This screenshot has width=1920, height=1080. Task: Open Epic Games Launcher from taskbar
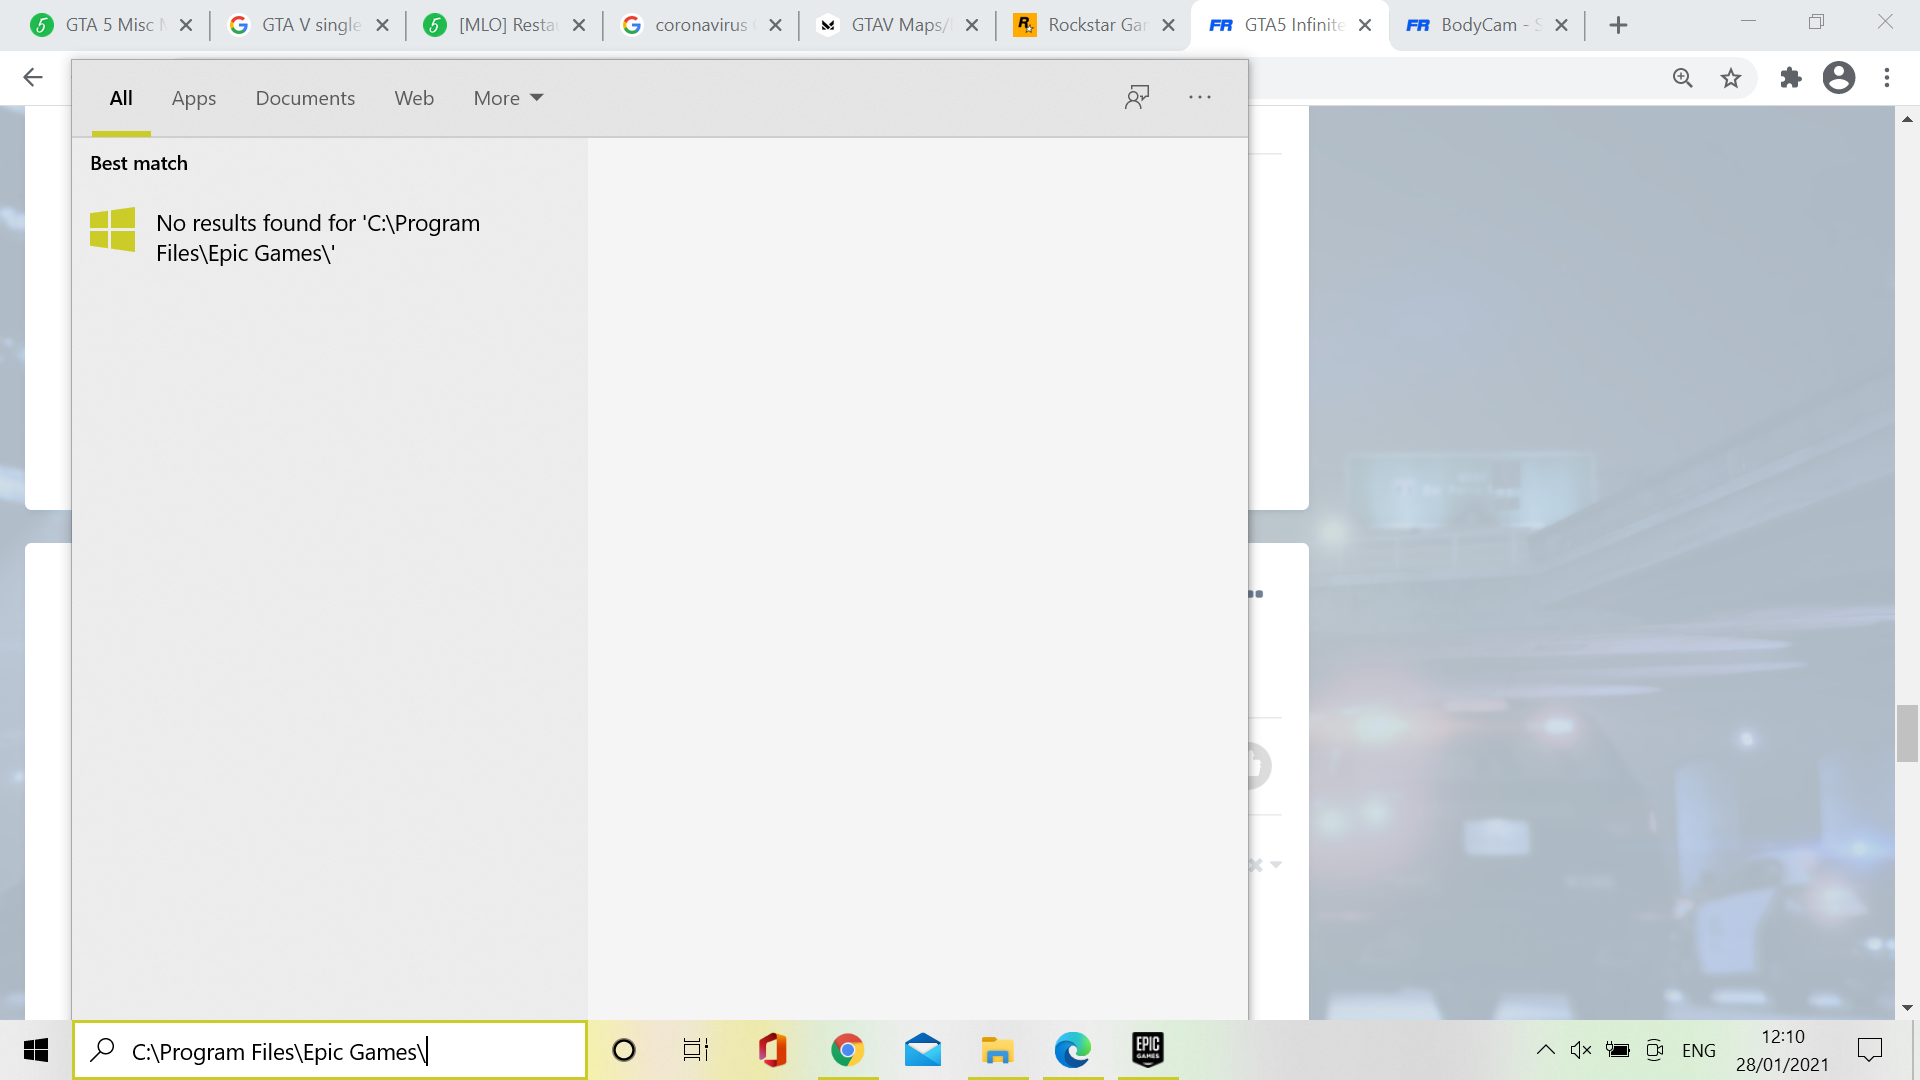click(x=1147, y=1049)
